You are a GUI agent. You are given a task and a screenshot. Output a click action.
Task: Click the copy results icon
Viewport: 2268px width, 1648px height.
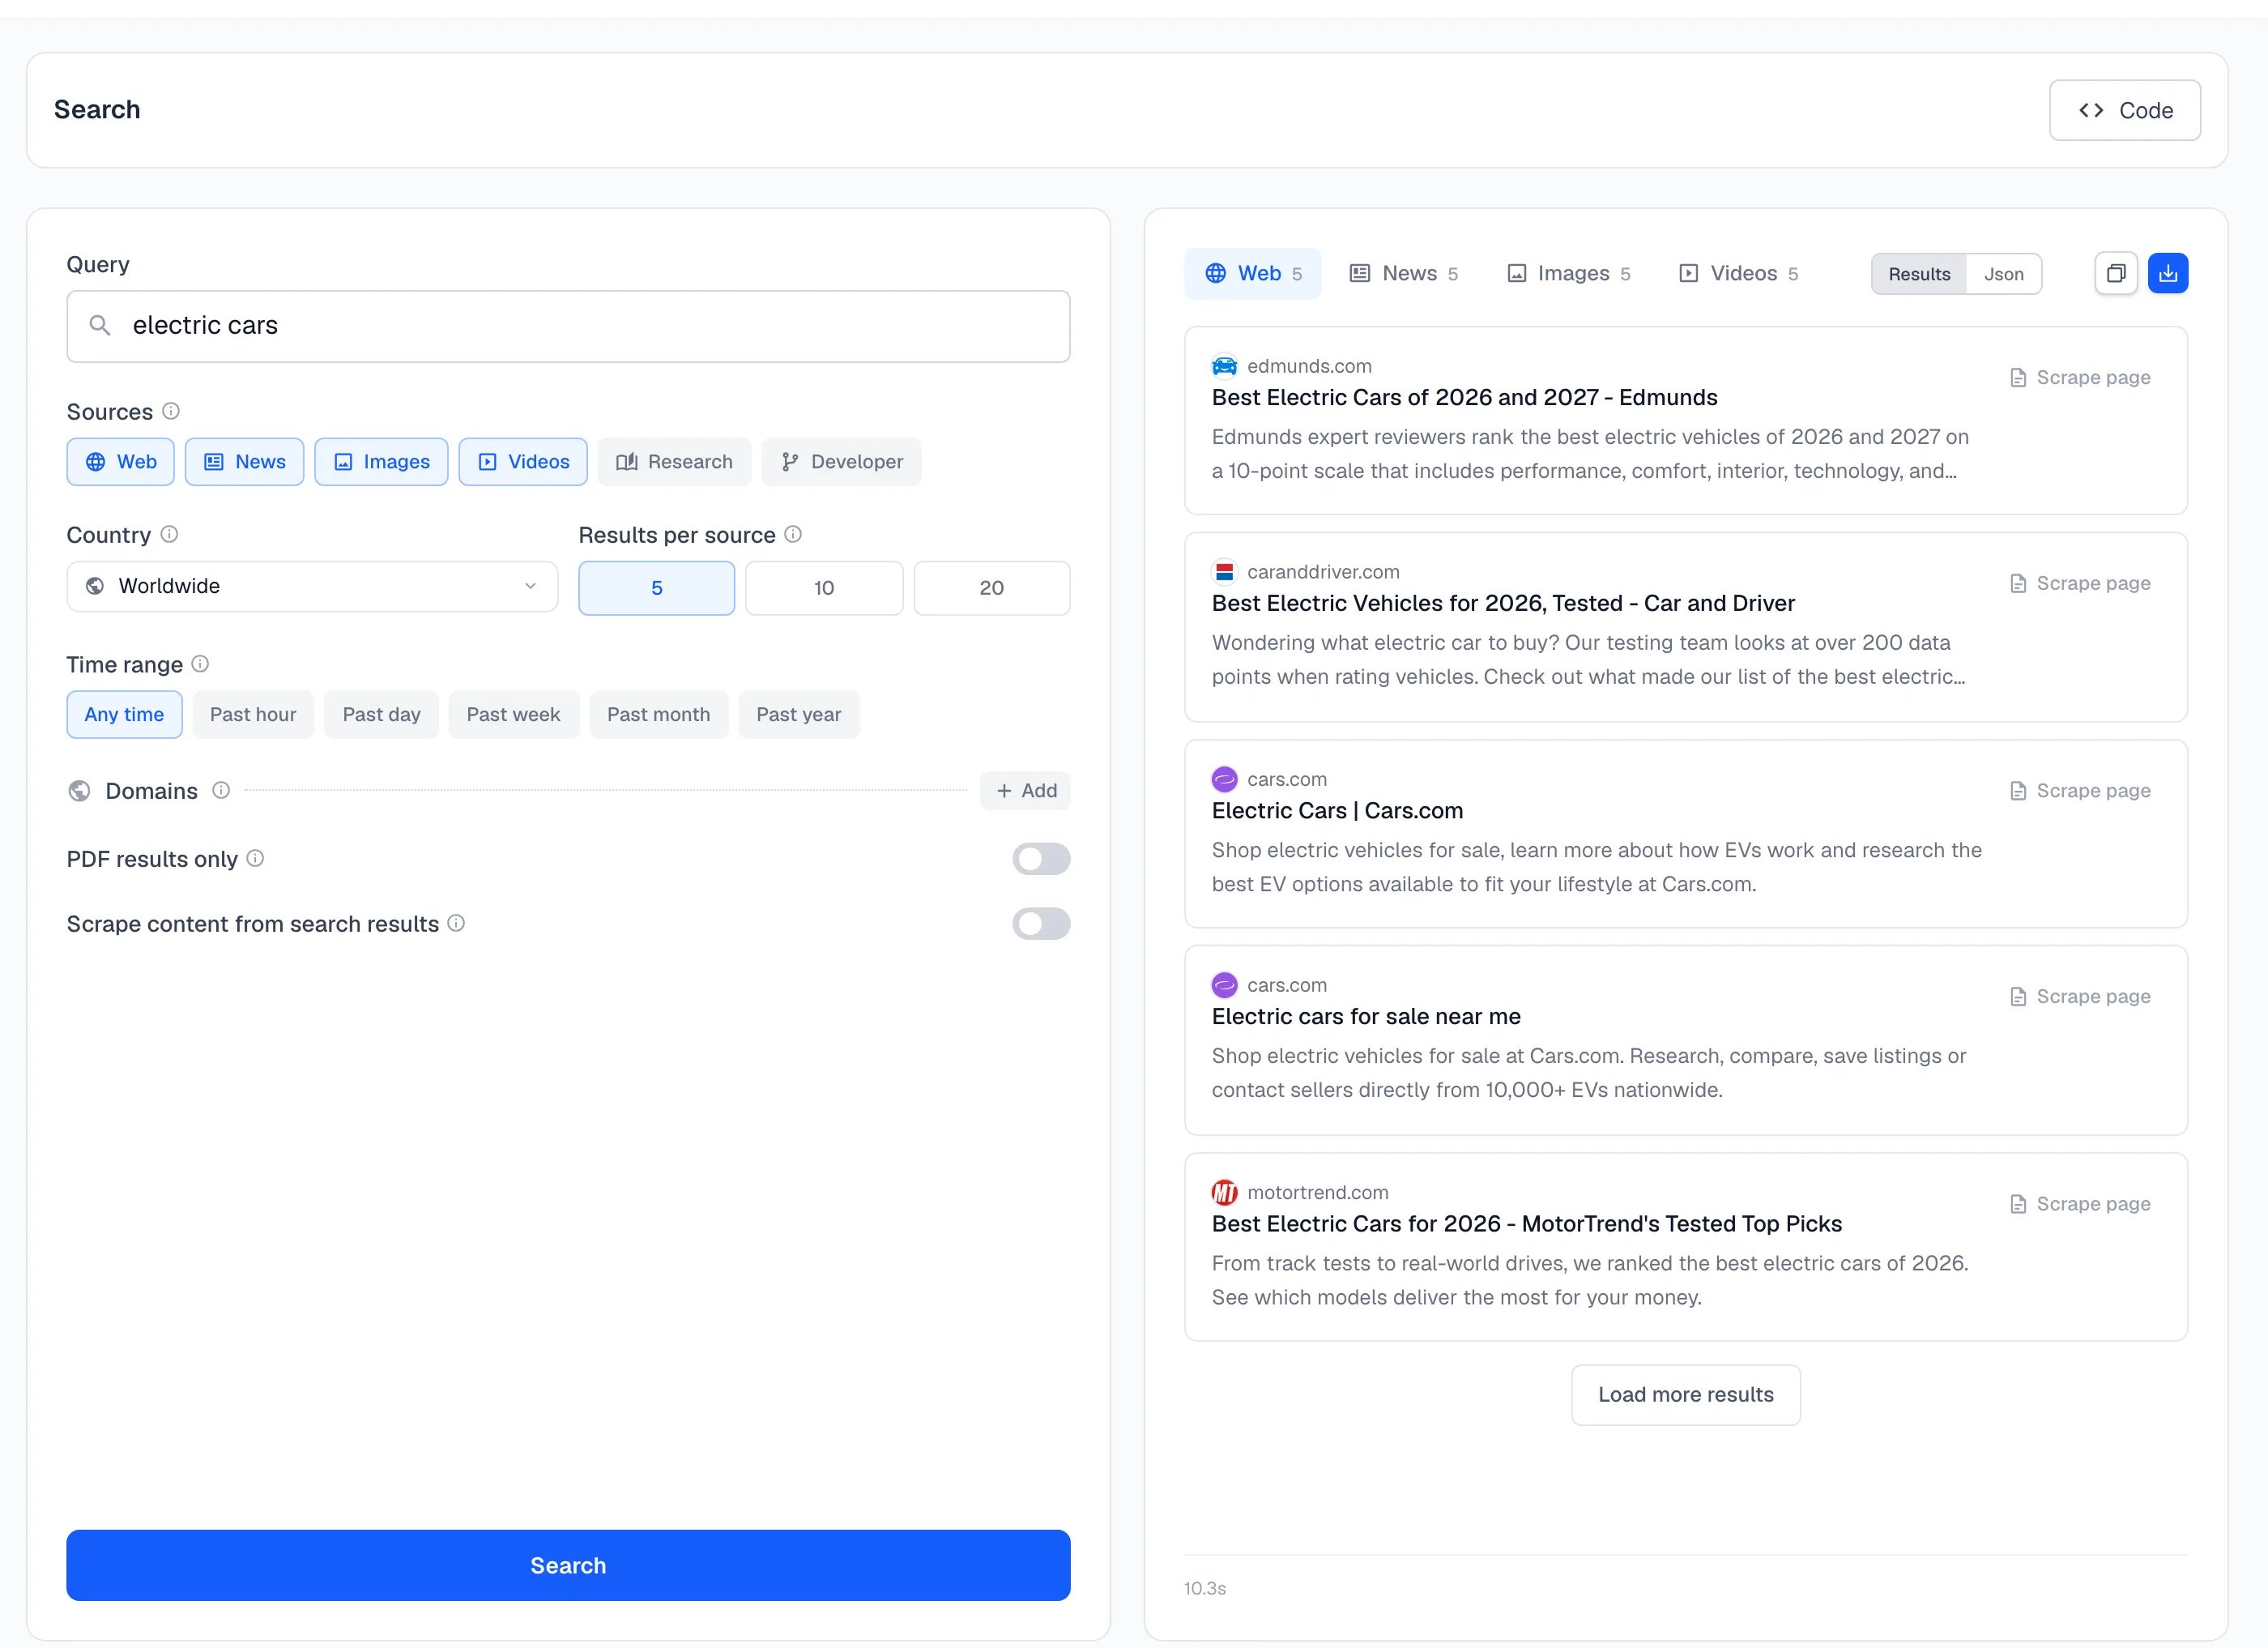[2115, 273]
